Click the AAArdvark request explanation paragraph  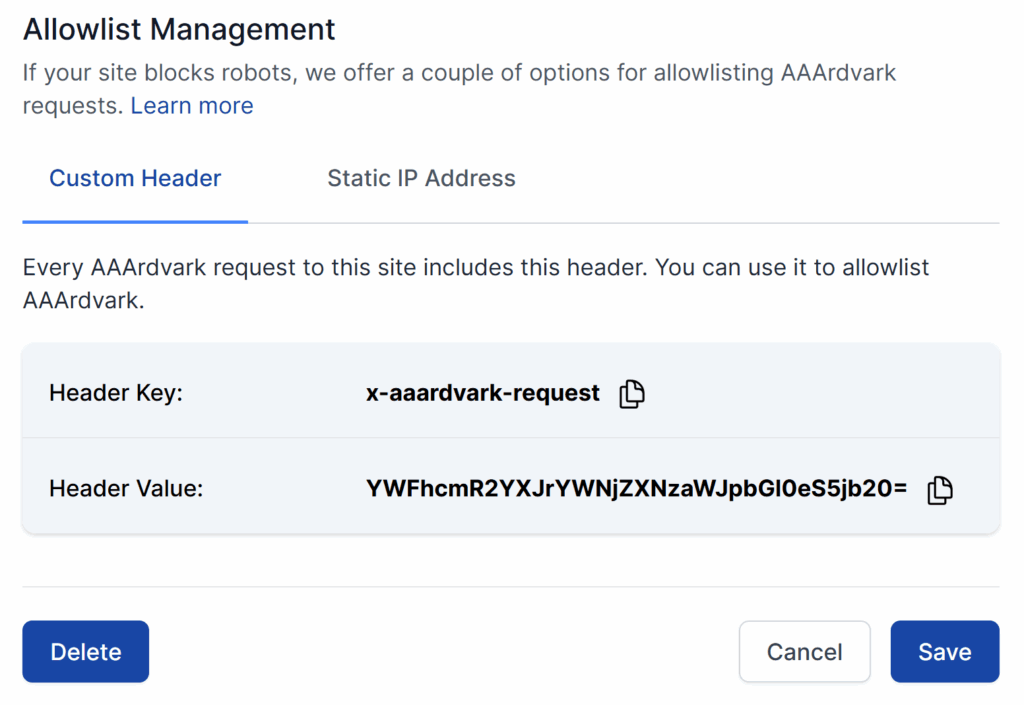pyautogui.click(x=475, y=282)
